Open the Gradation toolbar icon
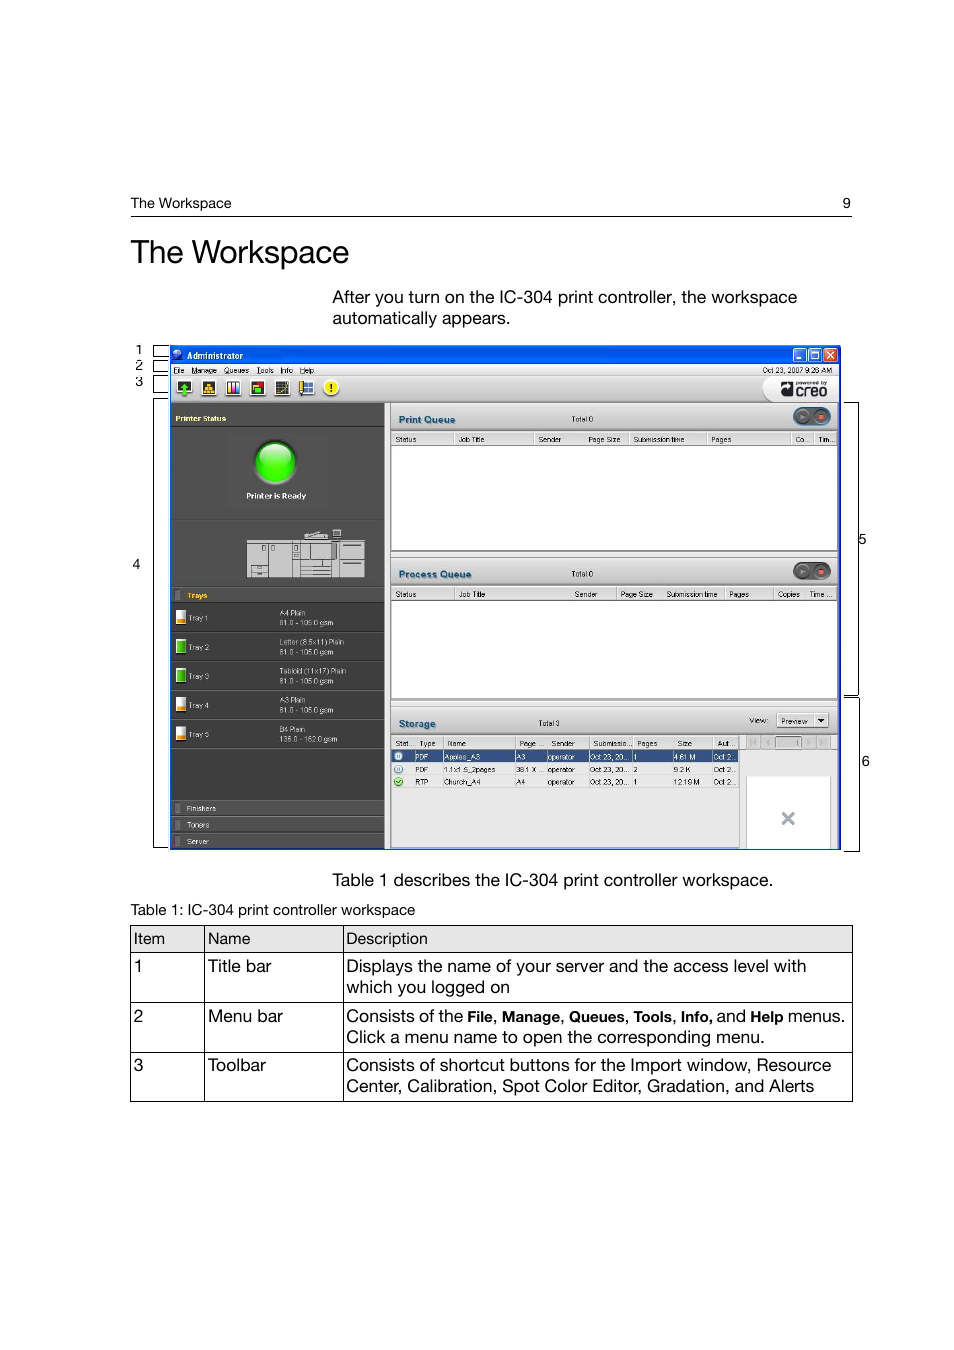This screenshot has height=1350, width=954. 282,388
